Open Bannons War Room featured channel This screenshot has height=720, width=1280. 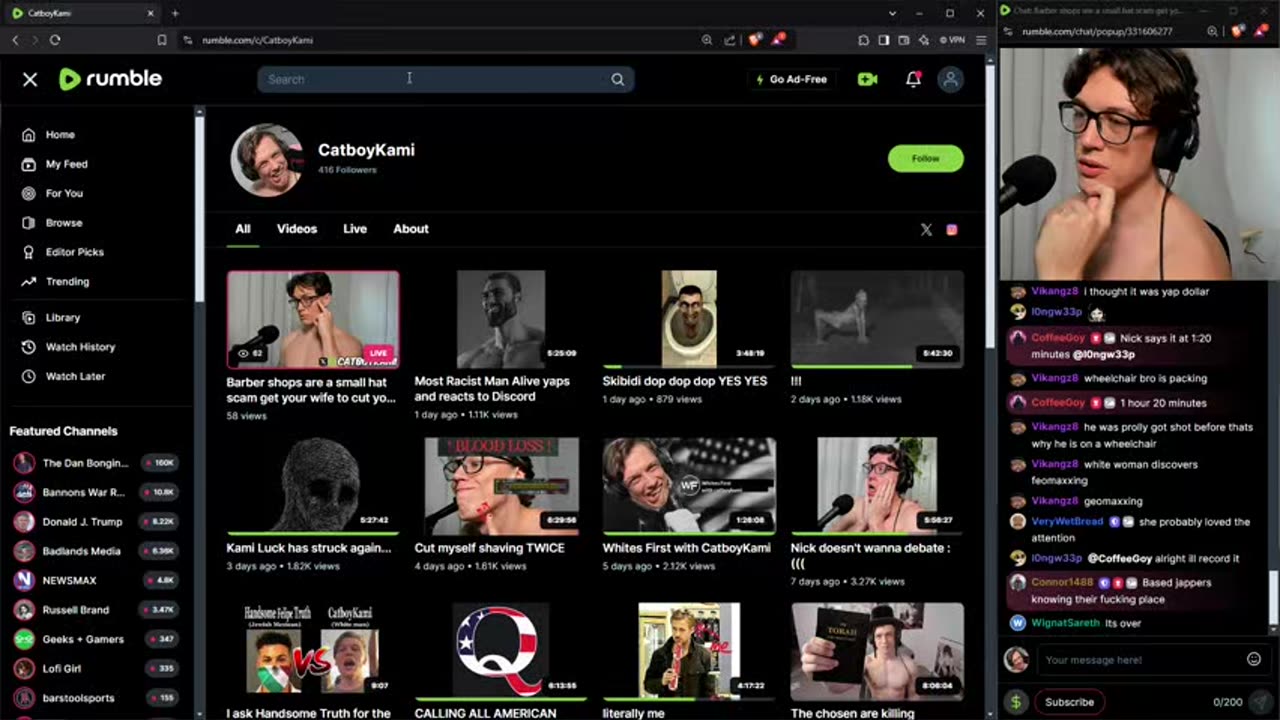[97, 492]
